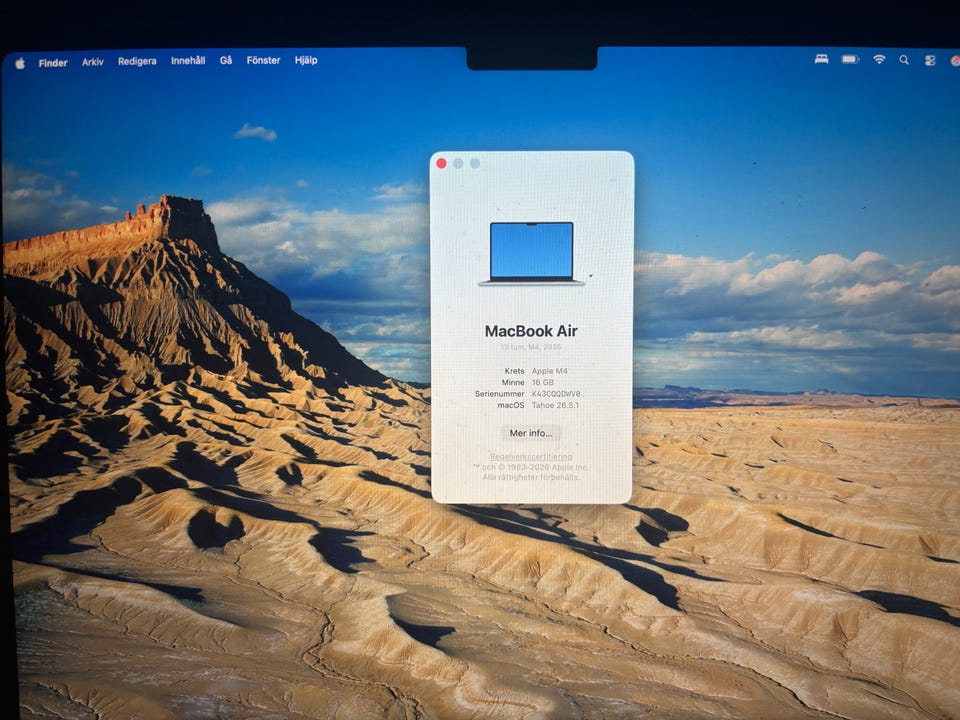This screenshot has height=720, width=960.
Task: Open the Apple logo menu
Action: point(20,63)
